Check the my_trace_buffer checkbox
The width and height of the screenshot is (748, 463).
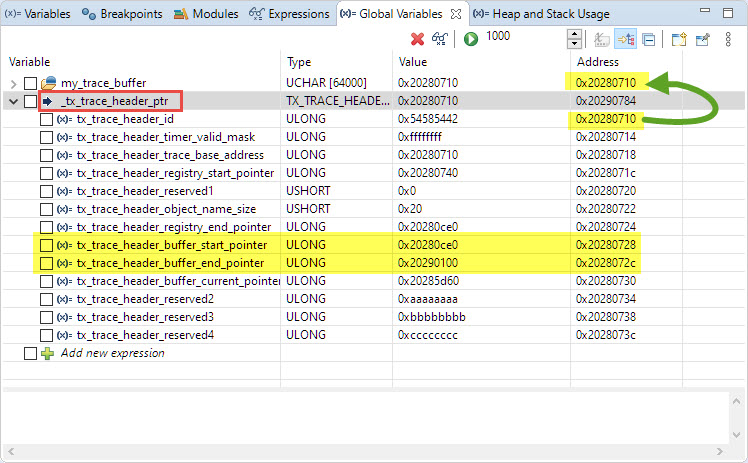point(30,83)
